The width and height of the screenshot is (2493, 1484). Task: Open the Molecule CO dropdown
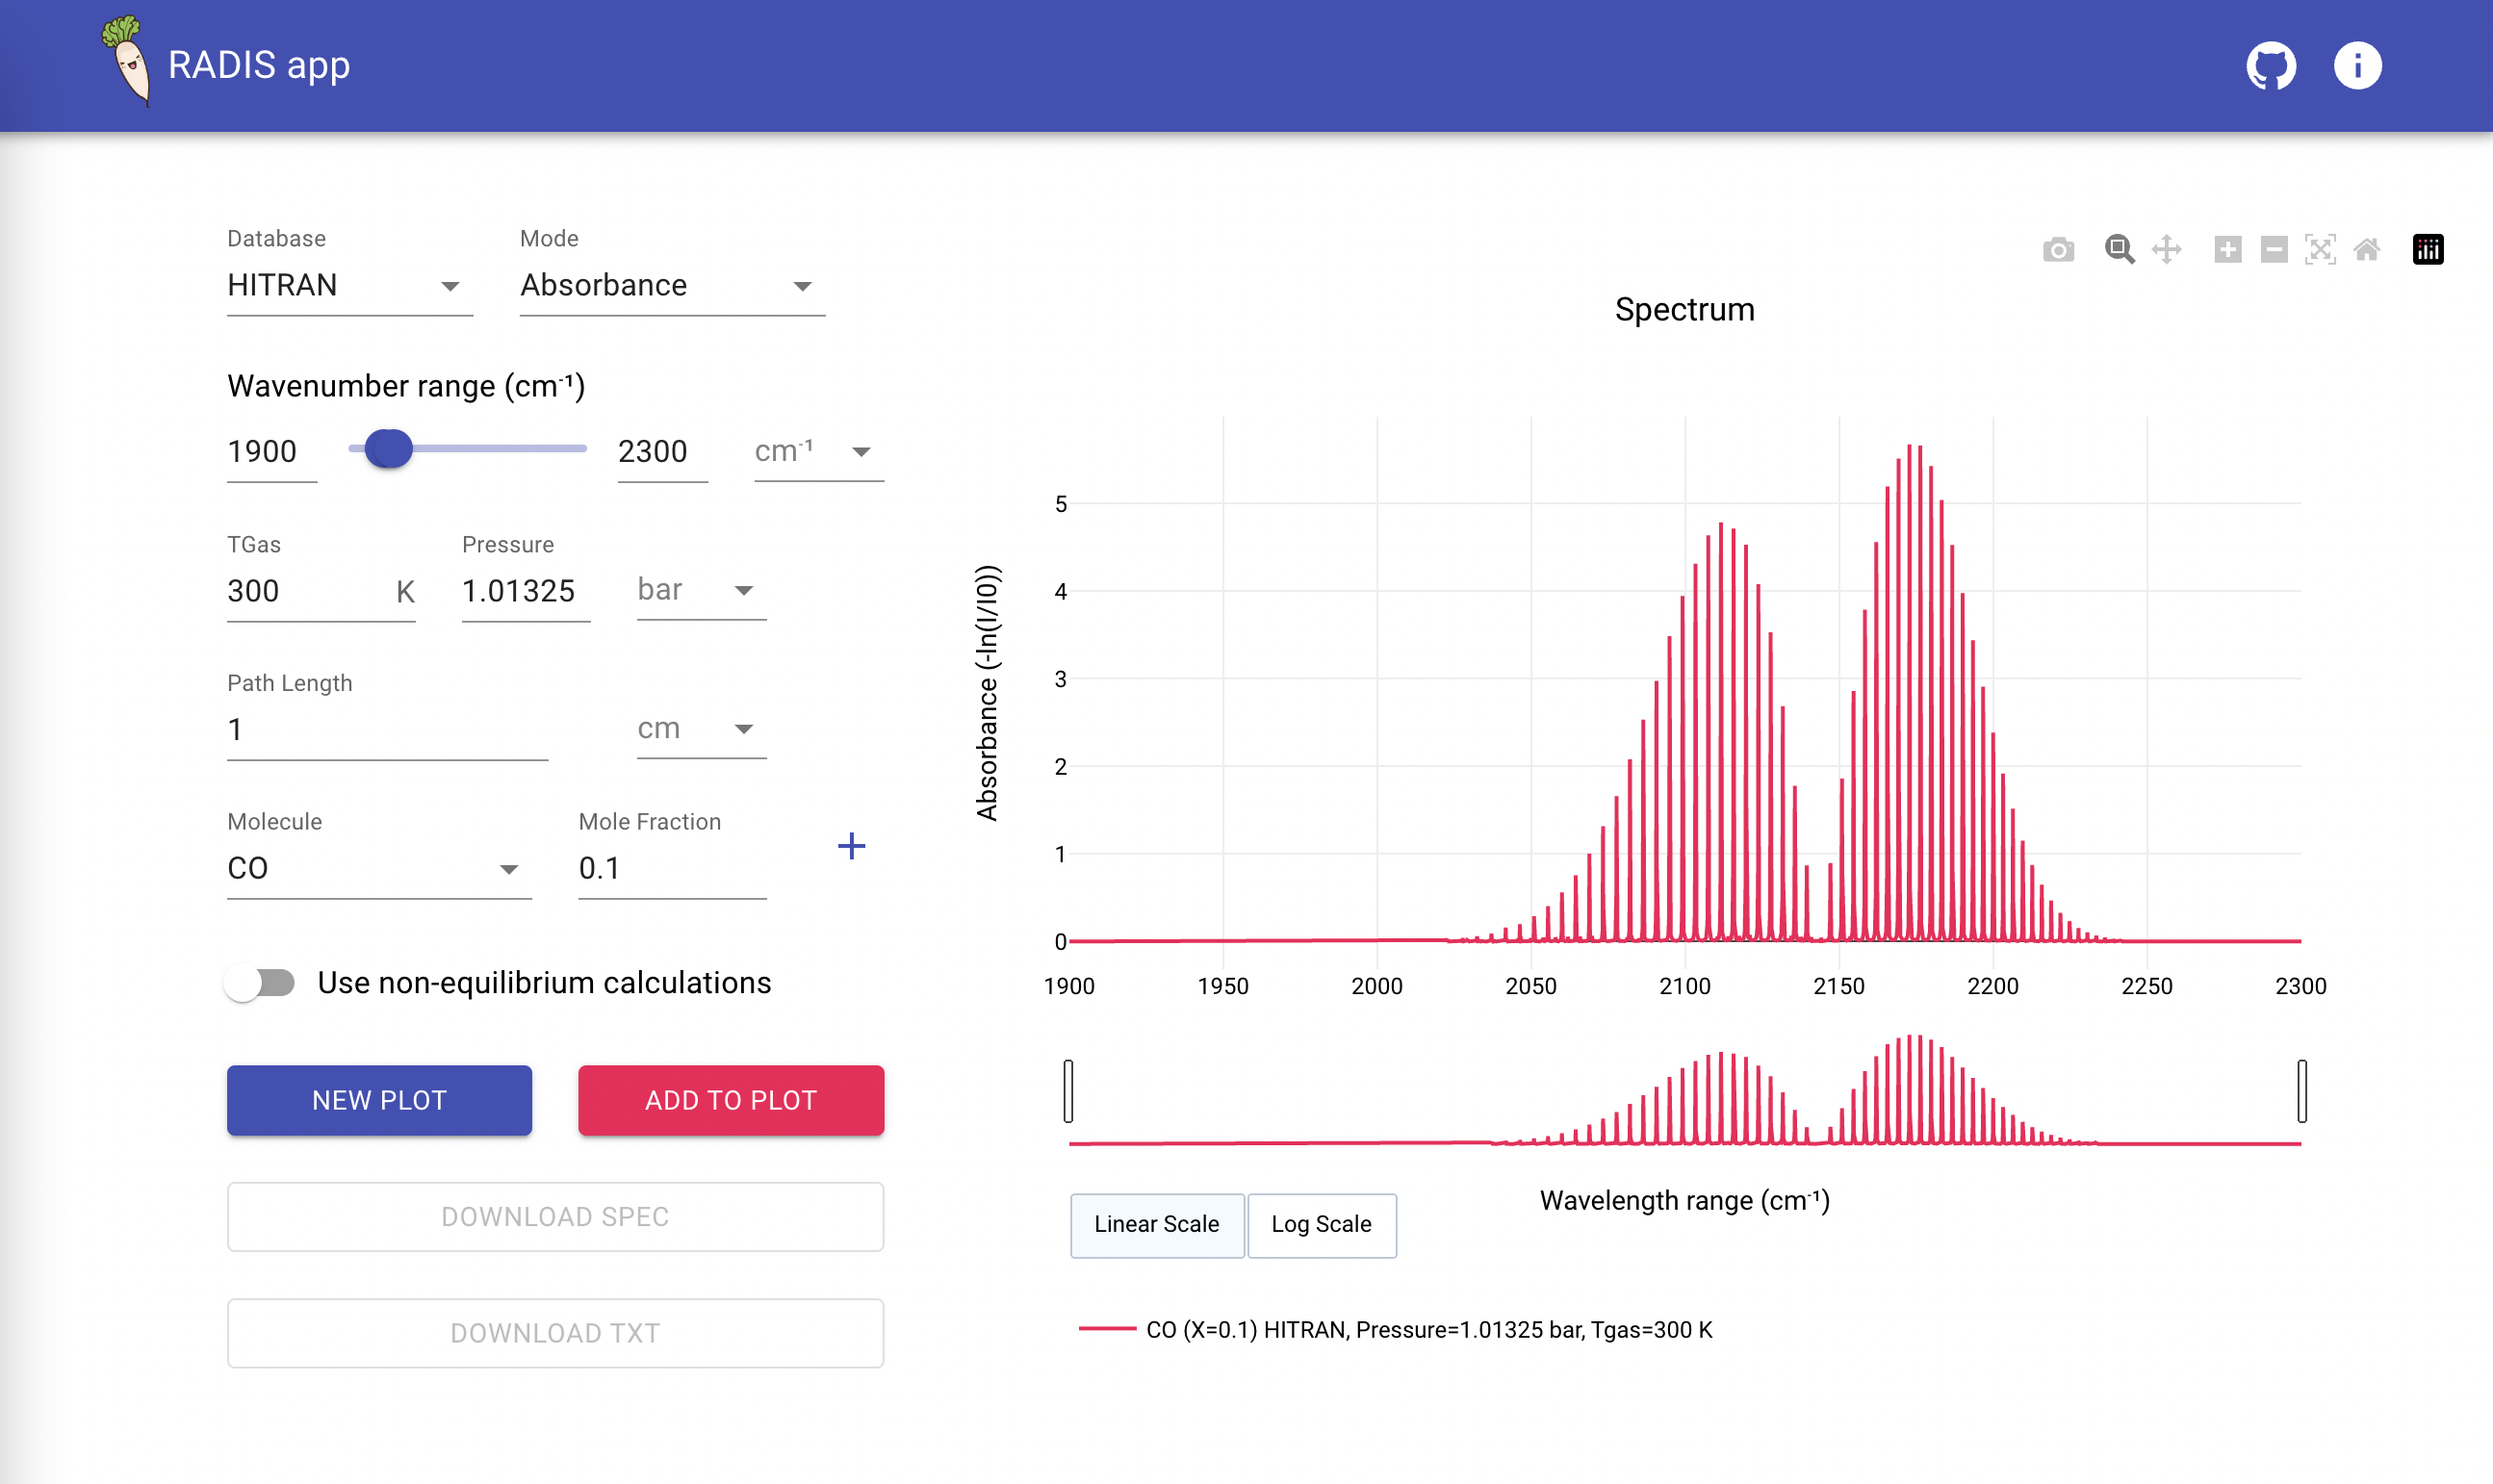(379, 868)
